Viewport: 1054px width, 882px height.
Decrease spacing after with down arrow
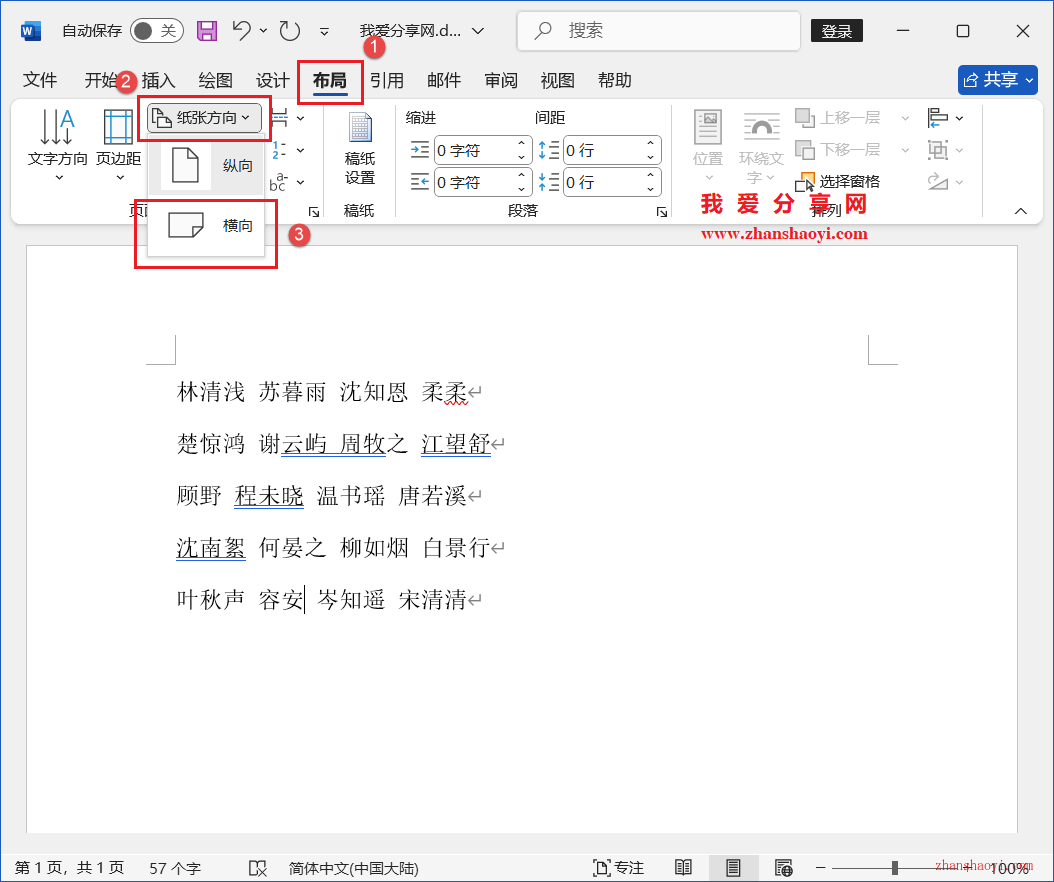[x=651, y=190]
